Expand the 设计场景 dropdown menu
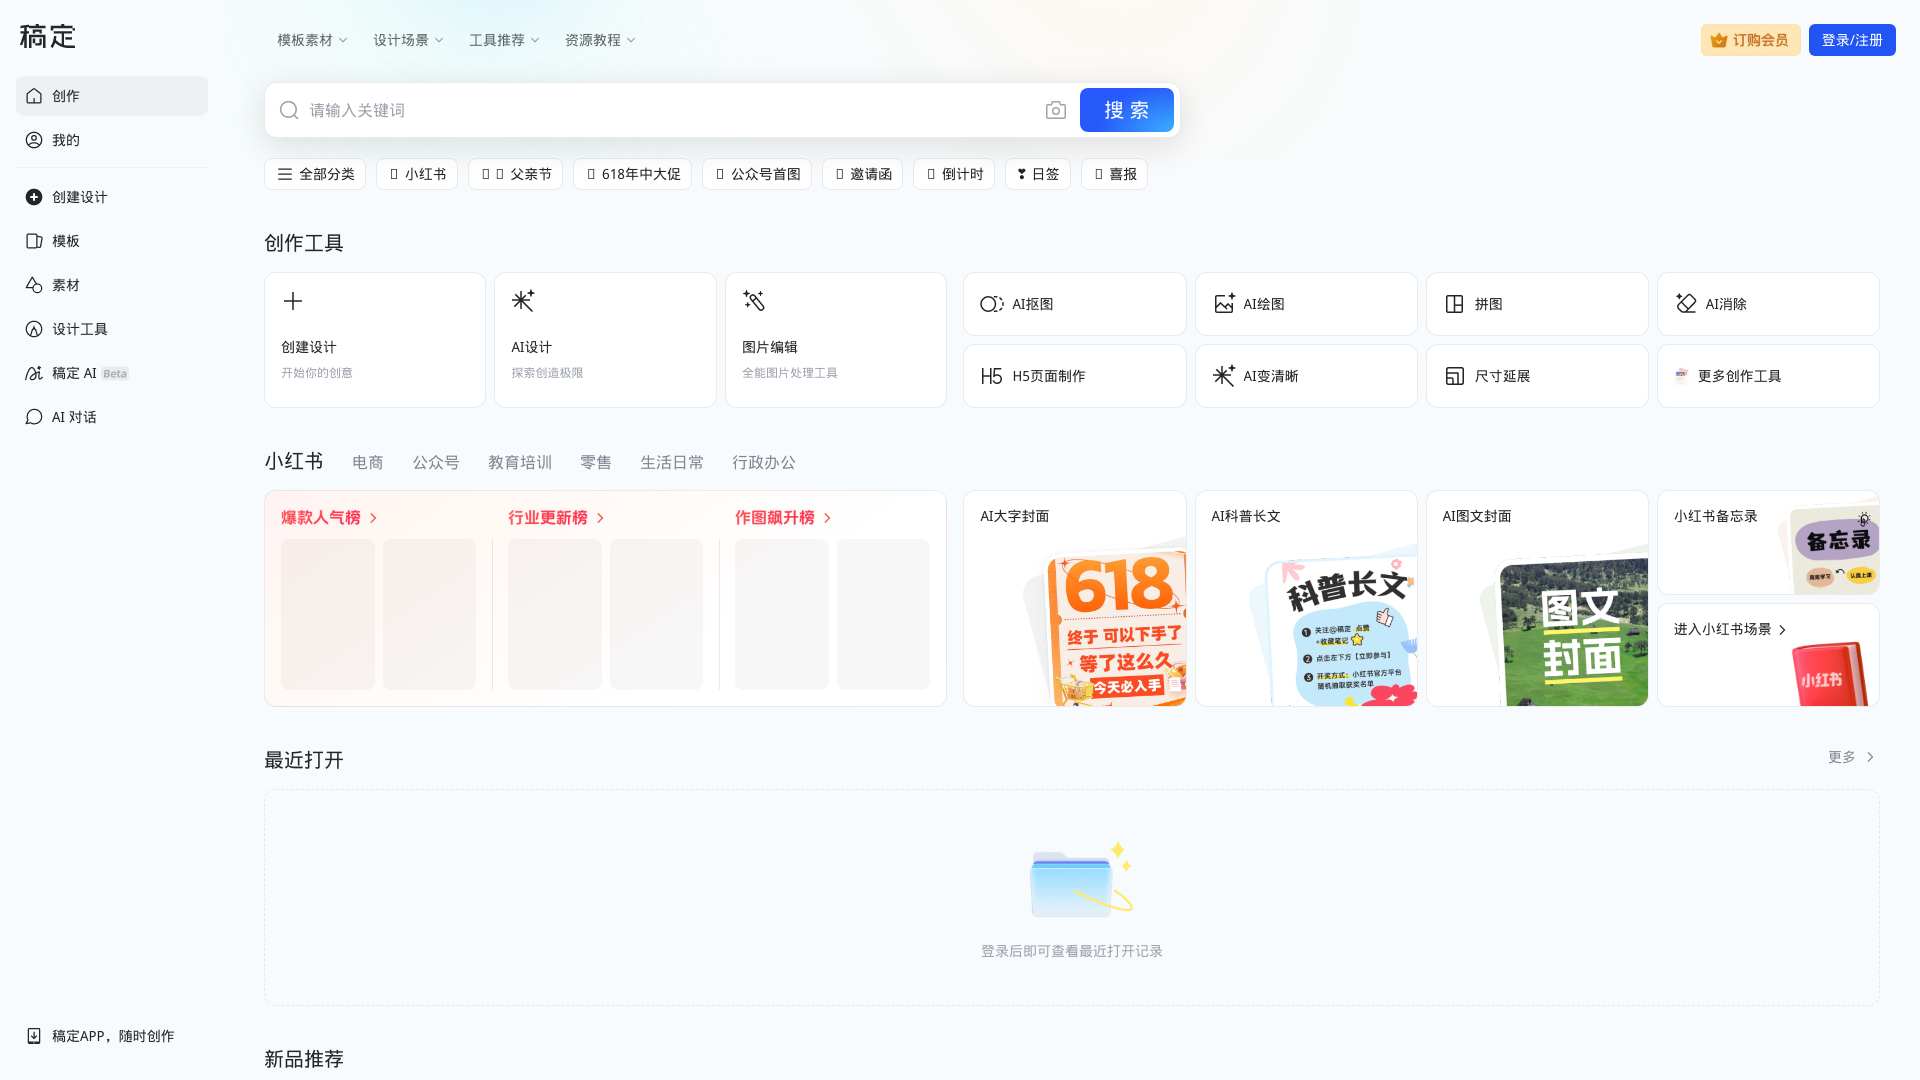The image size is (1920, 1080). pos(408,40)
